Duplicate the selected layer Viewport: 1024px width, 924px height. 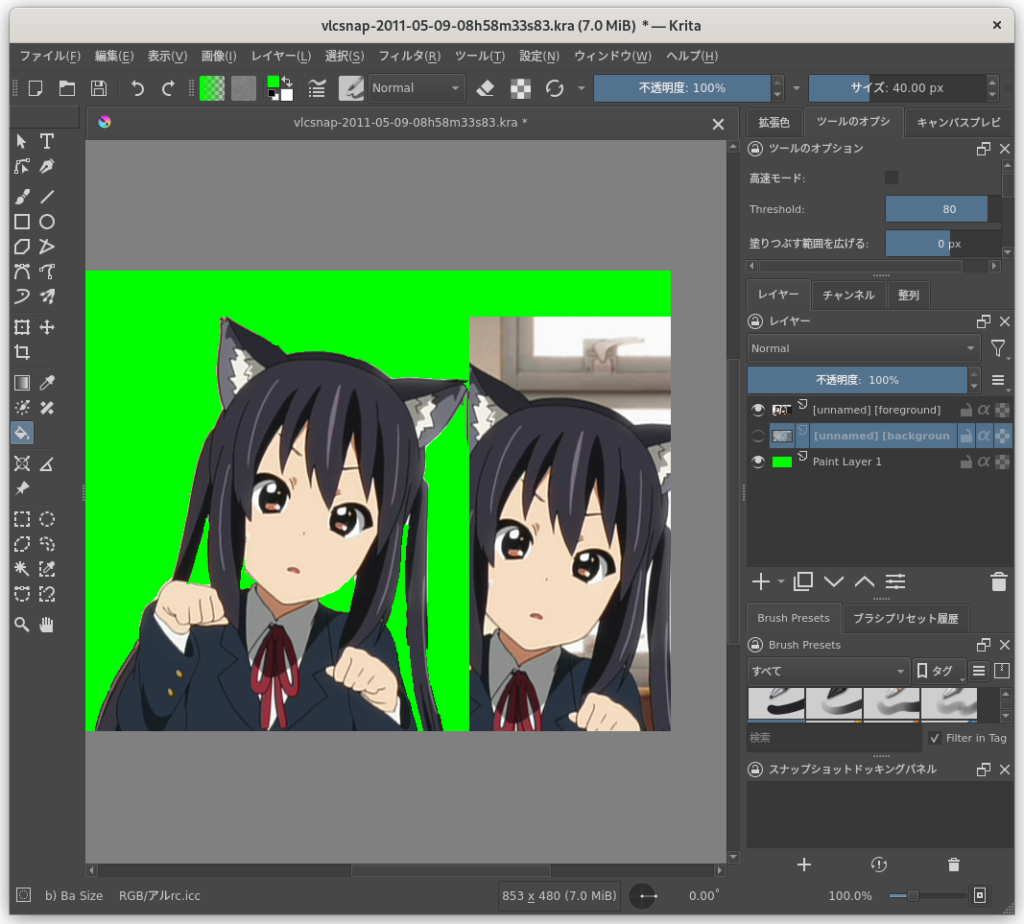tap(803, 581)
